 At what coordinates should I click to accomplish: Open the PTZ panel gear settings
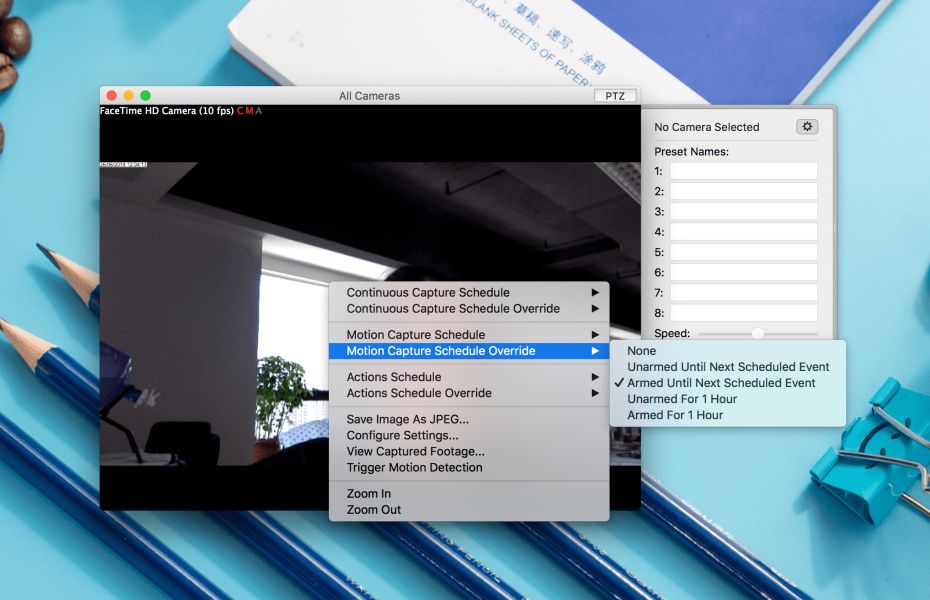(x=807, y=126)
